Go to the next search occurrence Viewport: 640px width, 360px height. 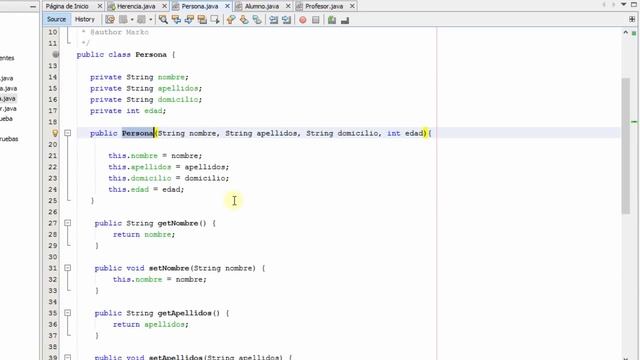tap(189, 20)
